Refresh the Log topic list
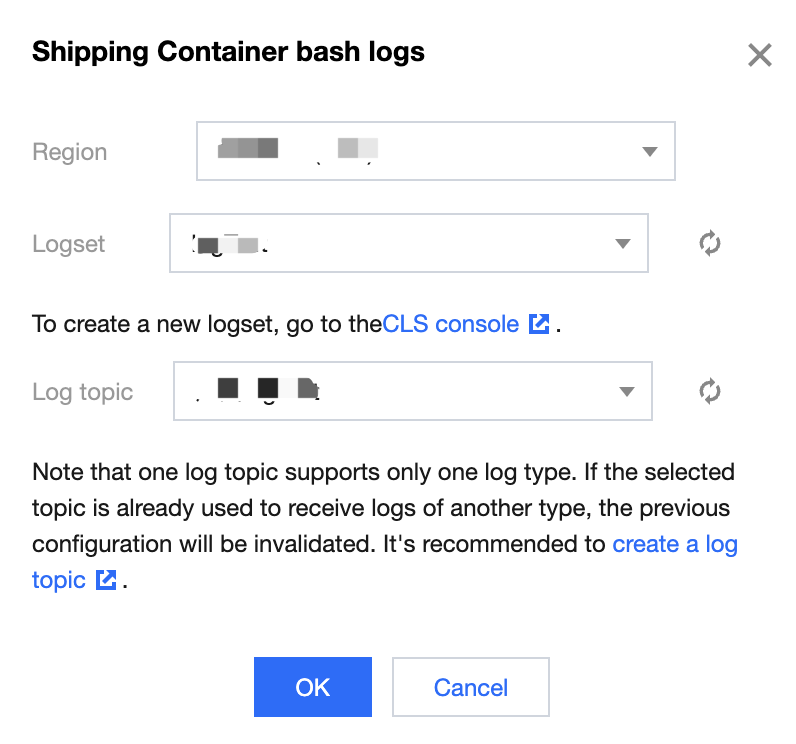Viewport: 796px width, 744px height. [710, 391]
